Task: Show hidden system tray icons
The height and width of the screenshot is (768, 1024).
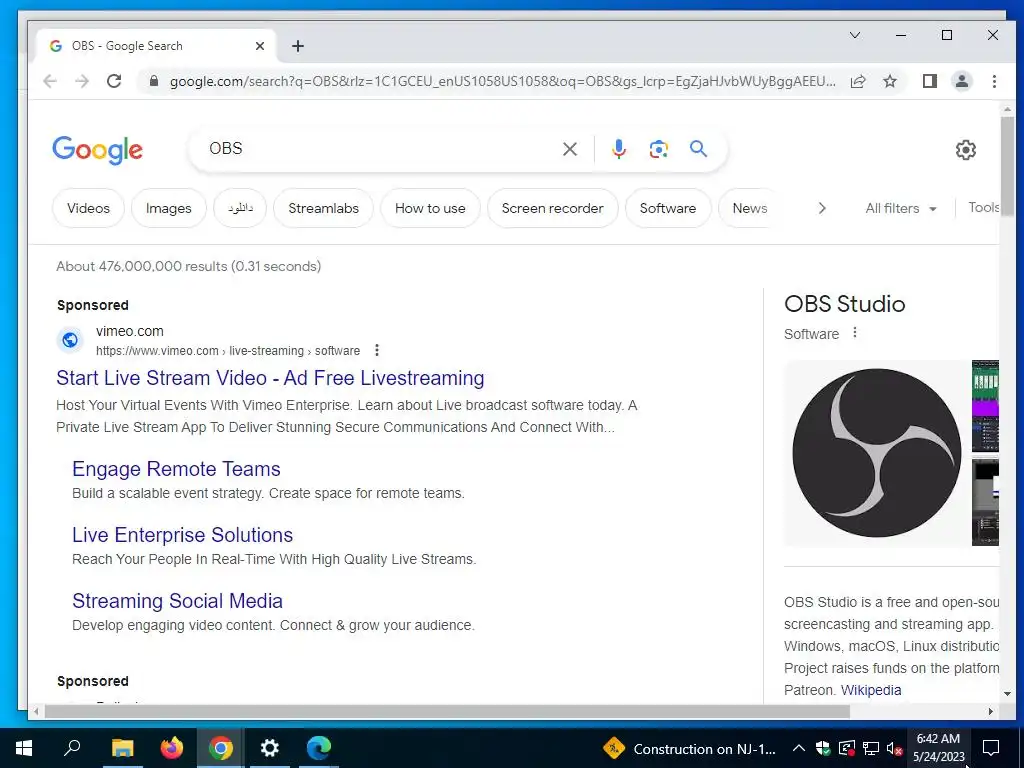Action: (798, 749)
